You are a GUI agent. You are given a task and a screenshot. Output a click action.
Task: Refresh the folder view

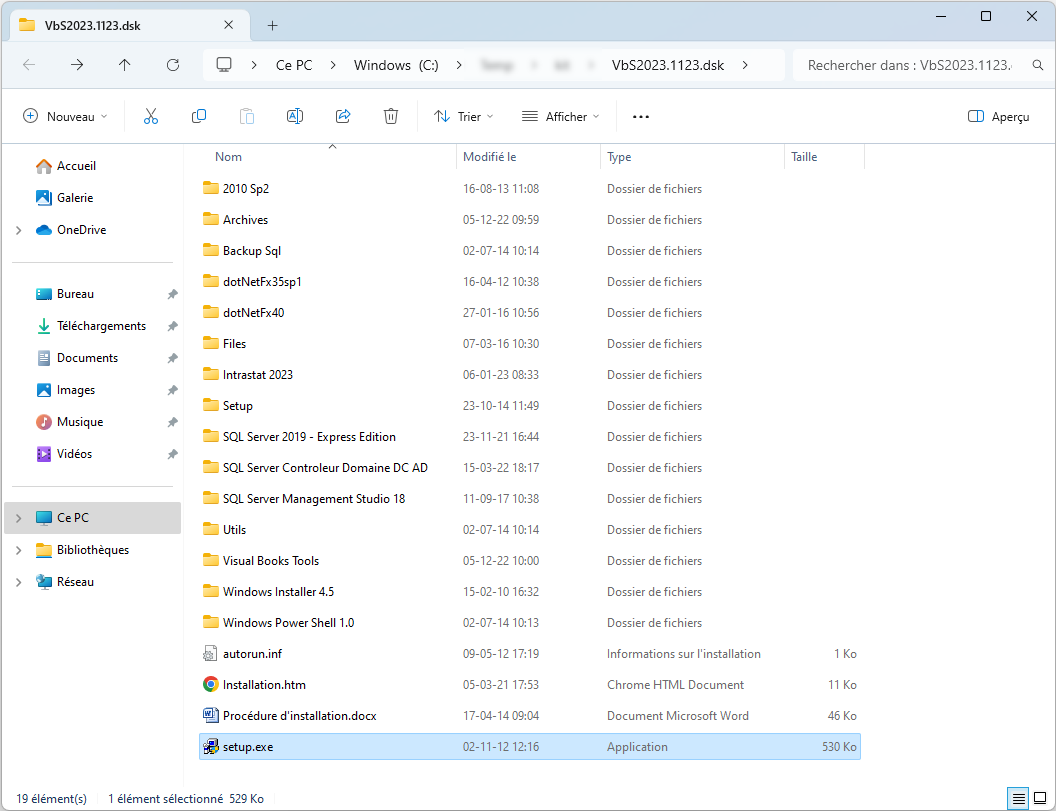coord(173,65)
